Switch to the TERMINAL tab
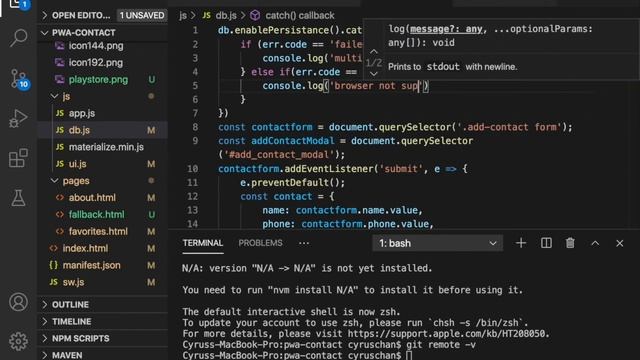 [203, 243]
